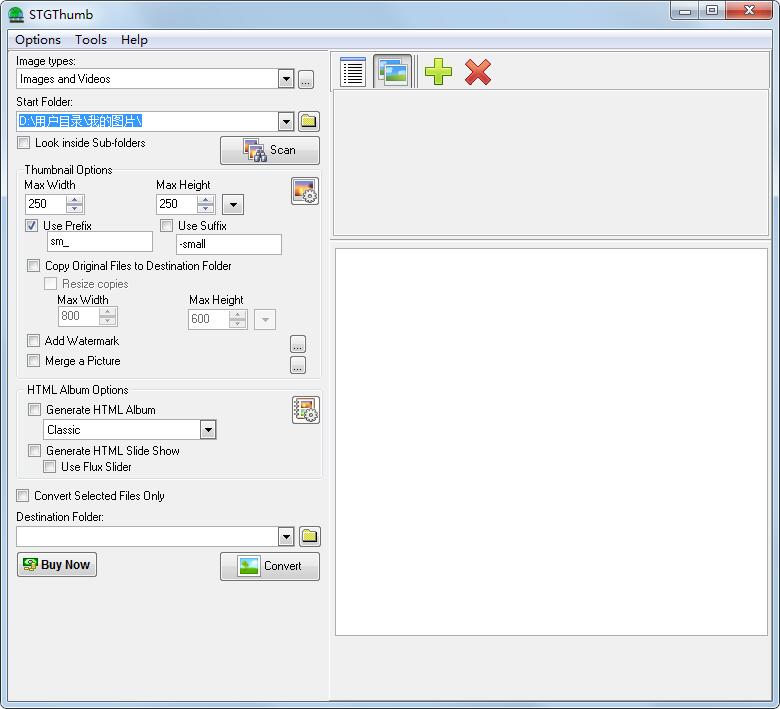The image size is (780, 709).
Task: Click the red X remove files icon
Action: pyautogui.click(x=478, y=72)
